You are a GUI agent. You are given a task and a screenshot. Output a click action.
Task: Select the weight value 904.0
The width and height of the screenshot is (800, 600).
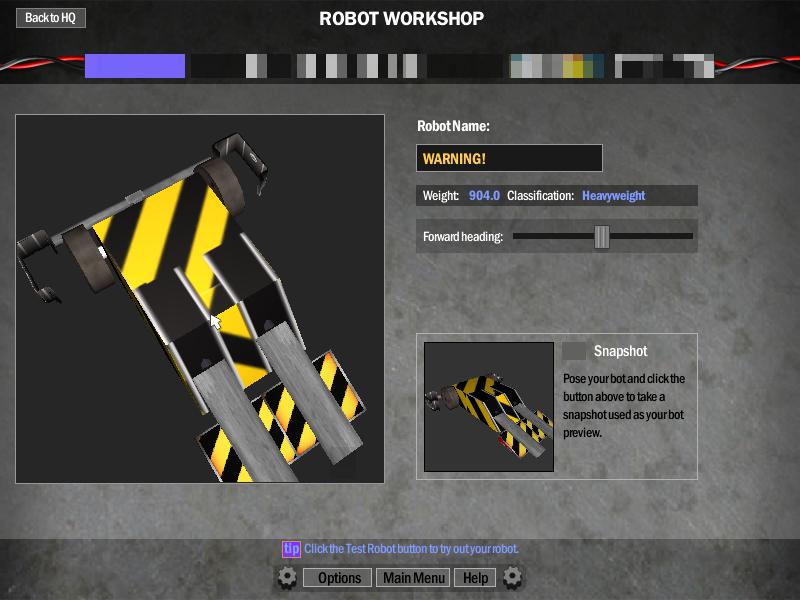click(x=484, y=196)
